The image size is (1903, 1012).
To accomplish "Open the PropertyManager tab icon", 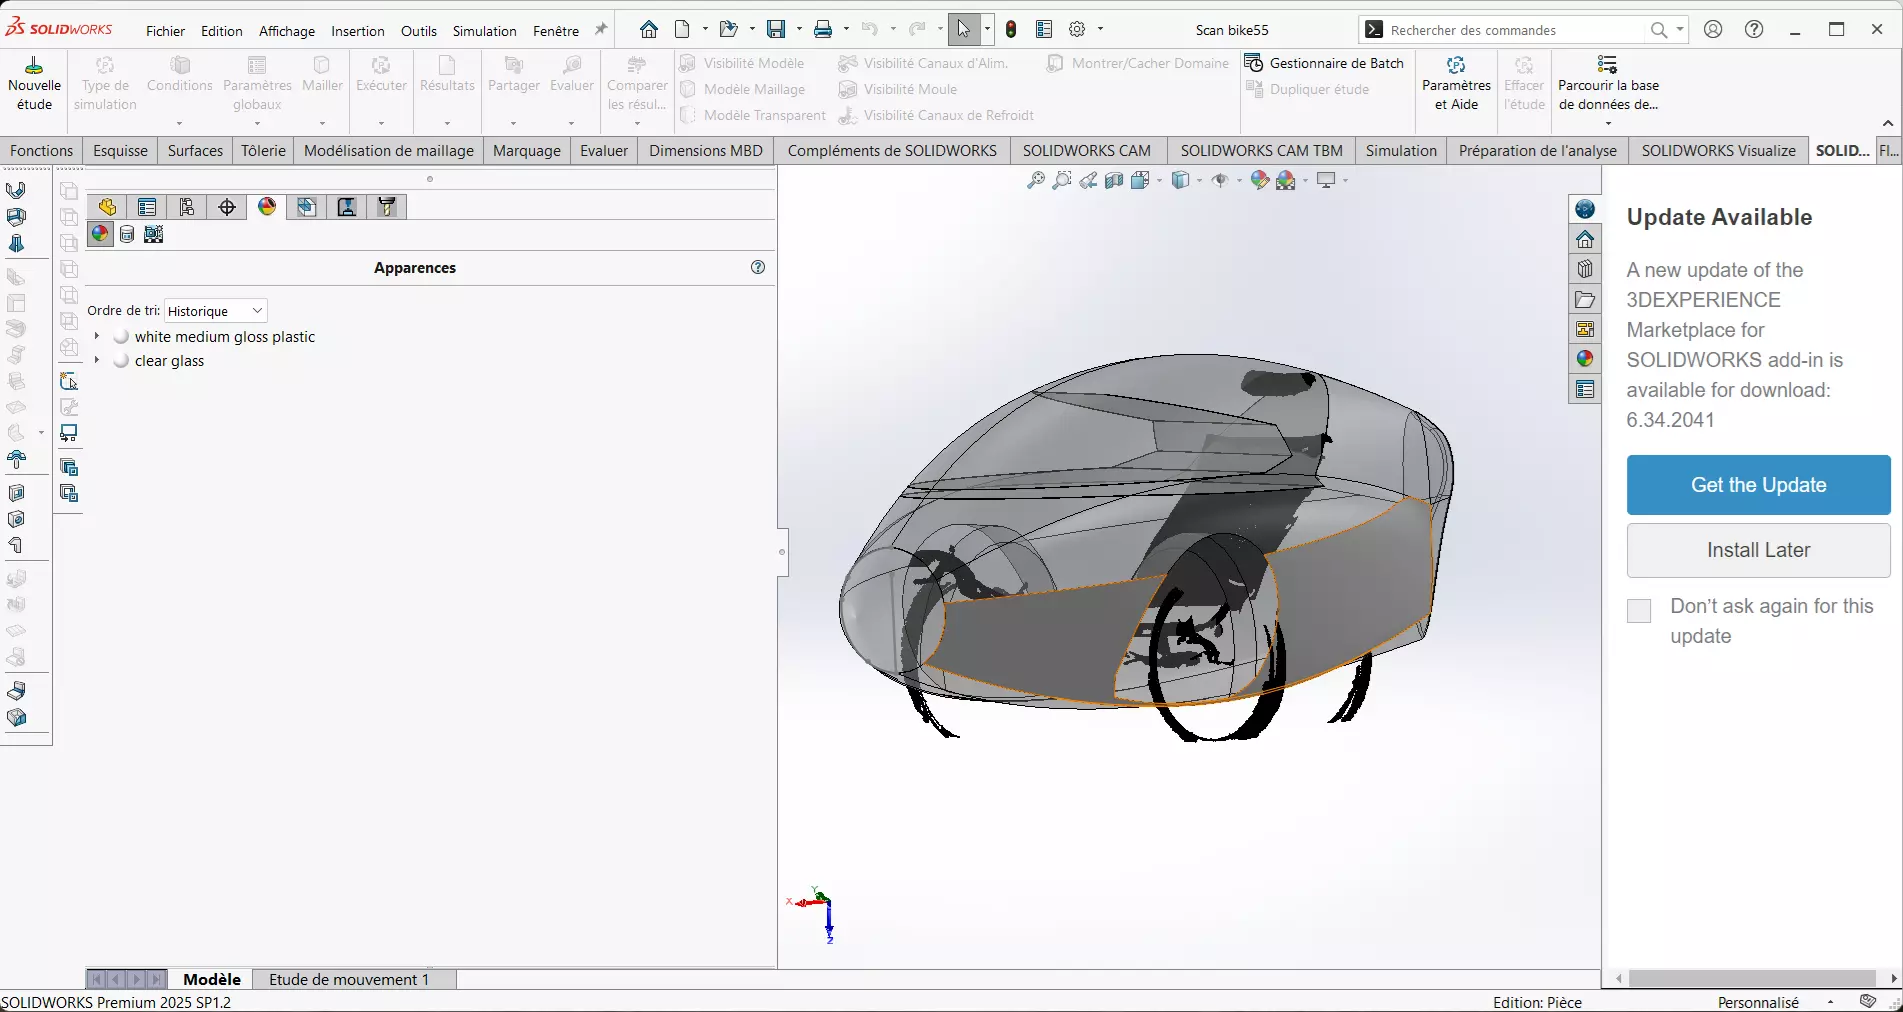I will (147, 207).
